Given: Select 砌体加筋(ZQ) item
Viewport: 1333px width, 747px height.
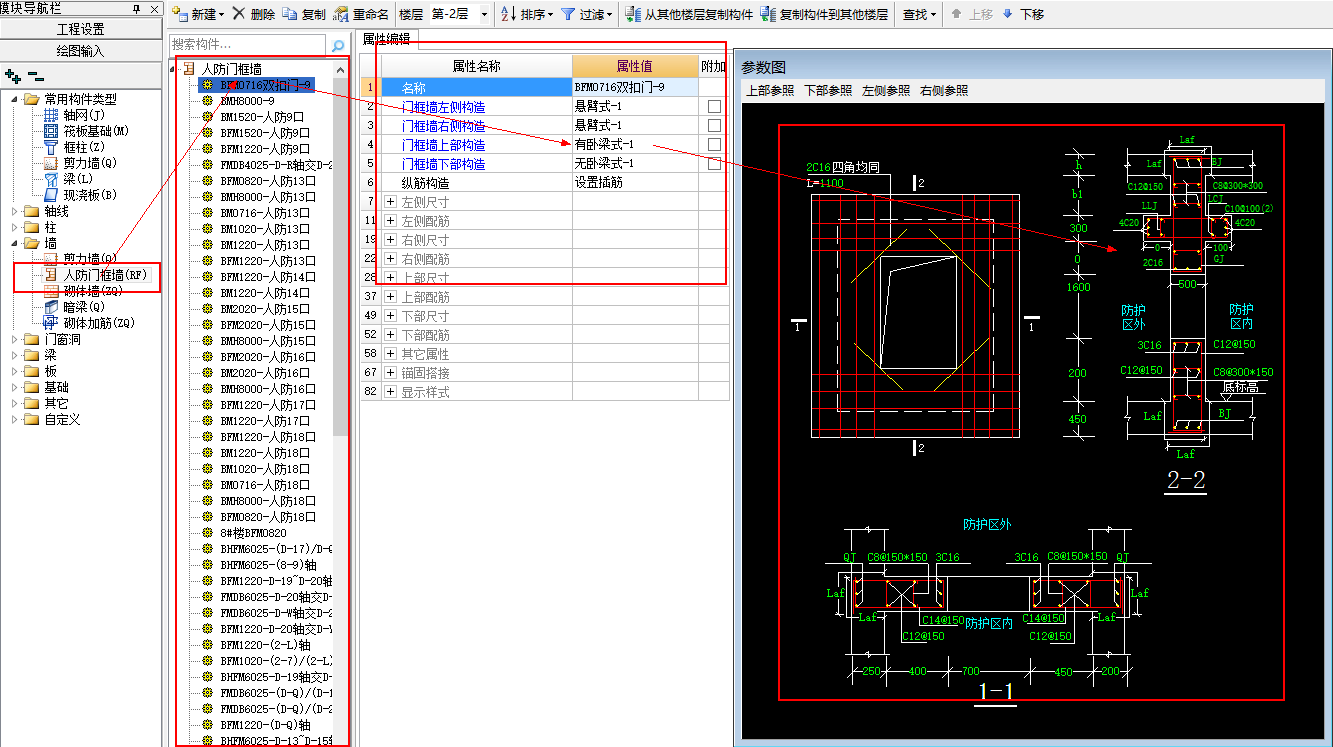Looking at the screenshot, I should click(89, 323).
